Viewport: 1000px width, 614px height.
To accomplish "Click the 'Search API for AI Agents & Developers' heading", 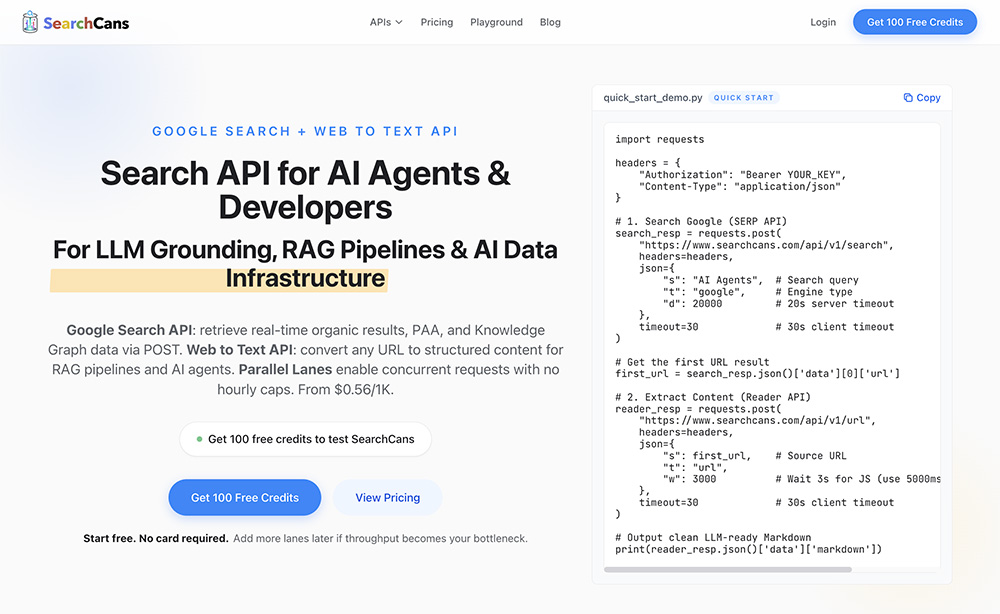I will pos(305,190).
